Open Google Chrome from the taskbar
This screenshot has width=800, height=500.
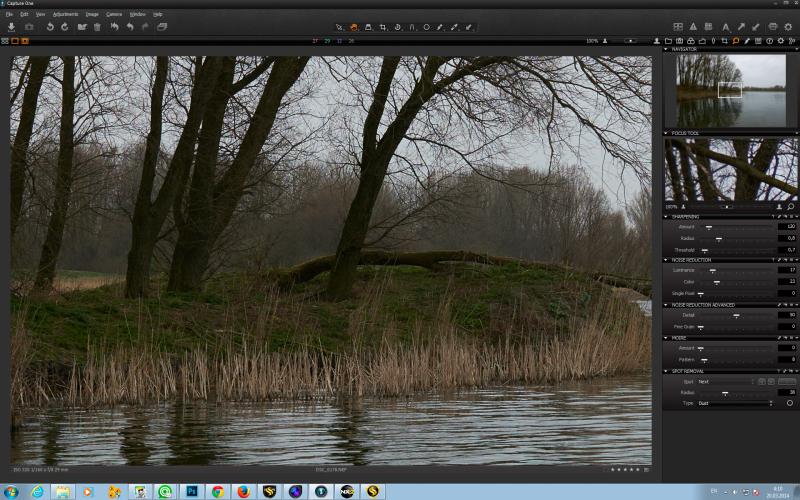coord(218,491)
